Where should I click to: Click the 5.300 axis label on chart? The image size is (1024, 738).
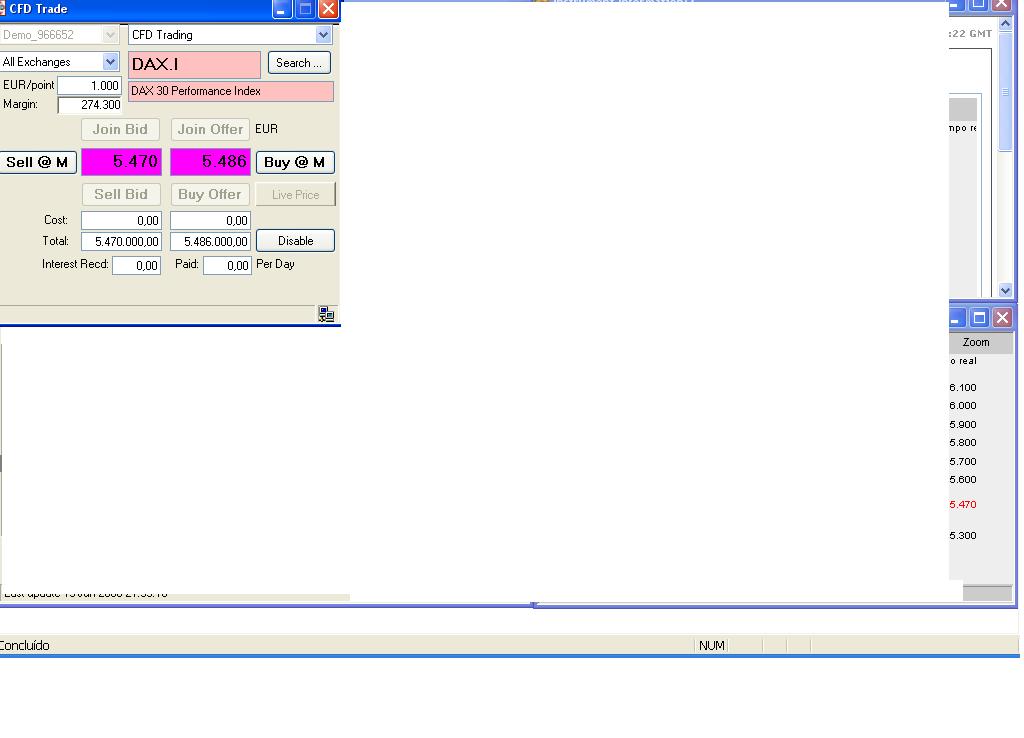pyautogui.click(x=963, y=535)
